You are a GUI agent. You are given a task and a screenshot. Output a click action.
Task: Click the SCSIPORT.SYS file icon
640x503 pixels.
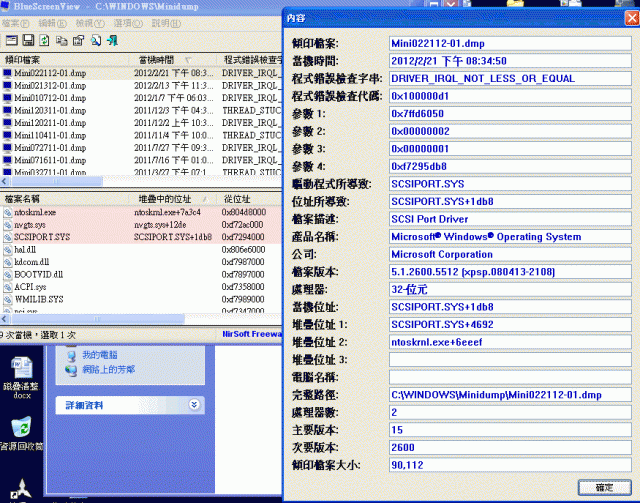tap(7, 237)
